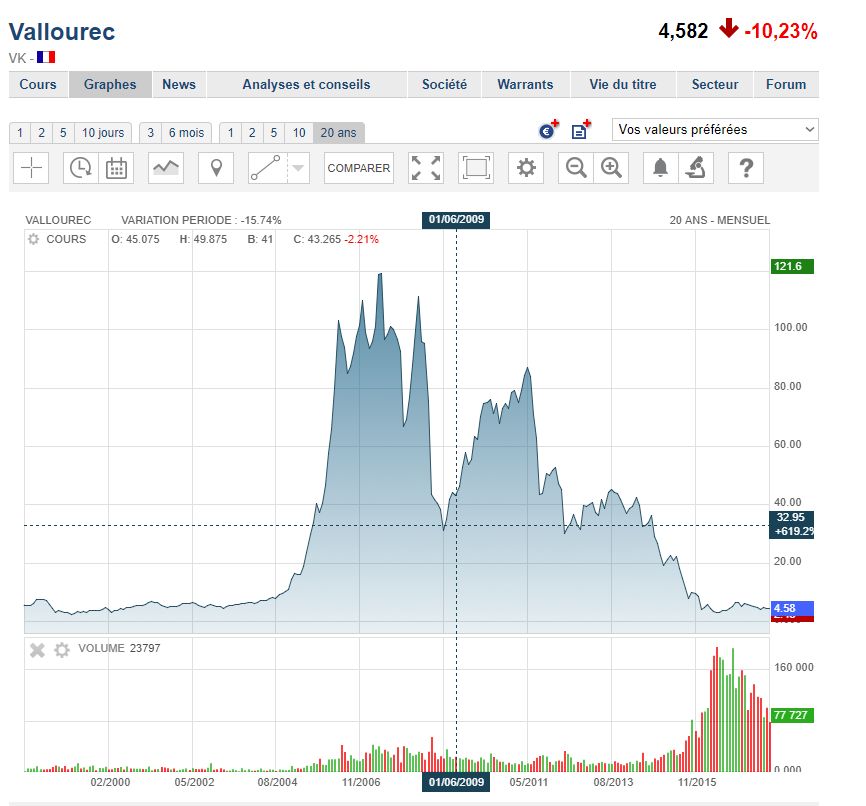This screenshot has height=806, width=866.
Task: Click the 77 727 volume label
Action: 792,715
